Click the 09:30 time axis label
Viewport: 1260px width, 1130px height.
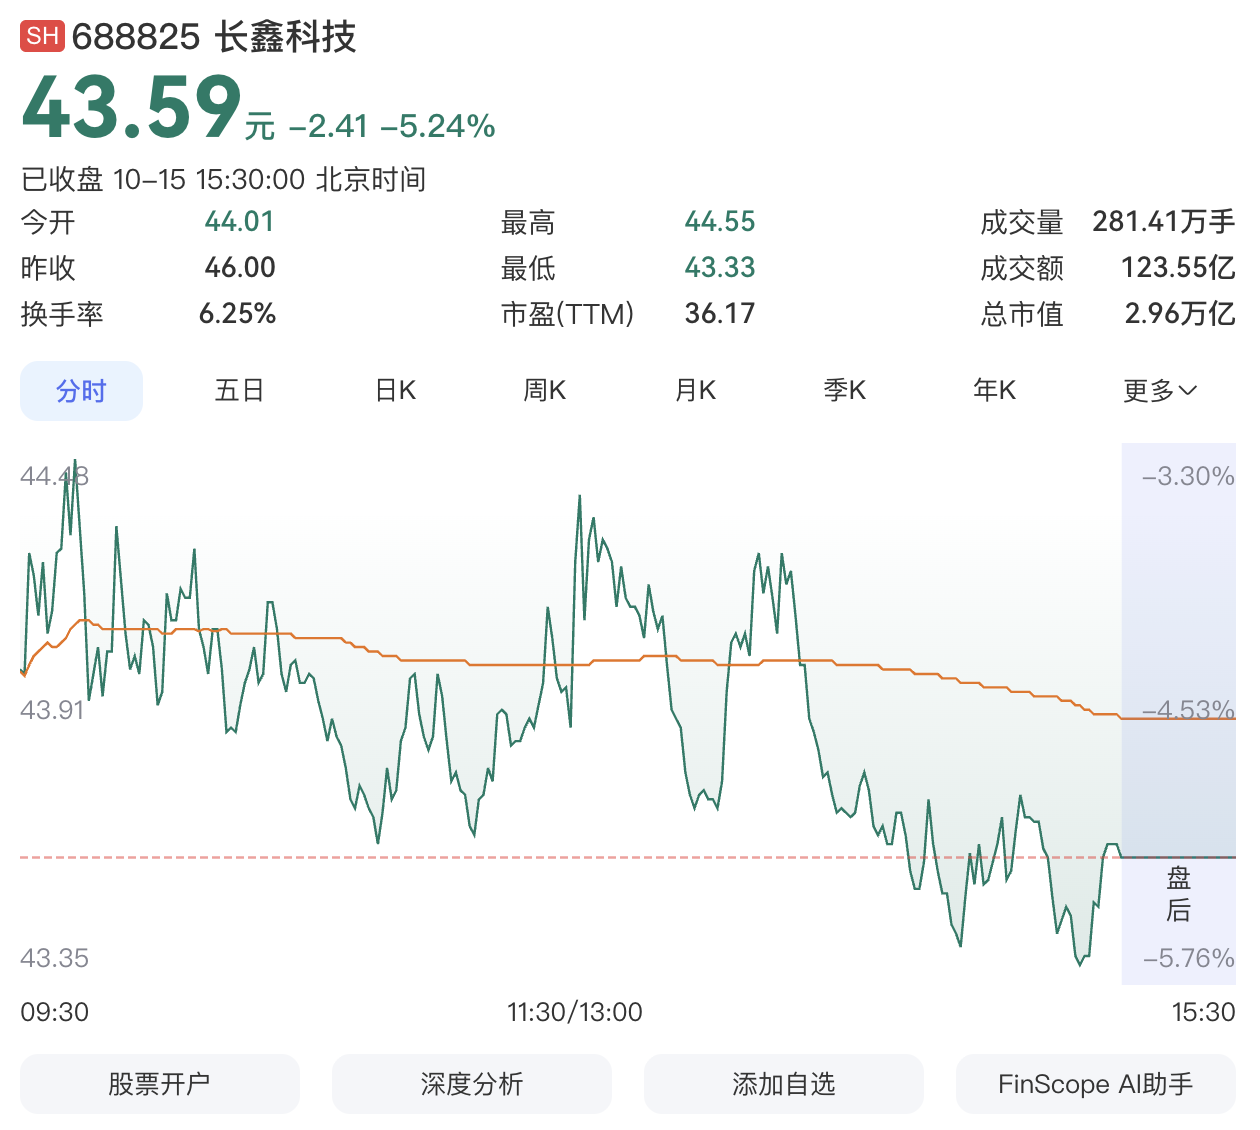[55, 1012]
